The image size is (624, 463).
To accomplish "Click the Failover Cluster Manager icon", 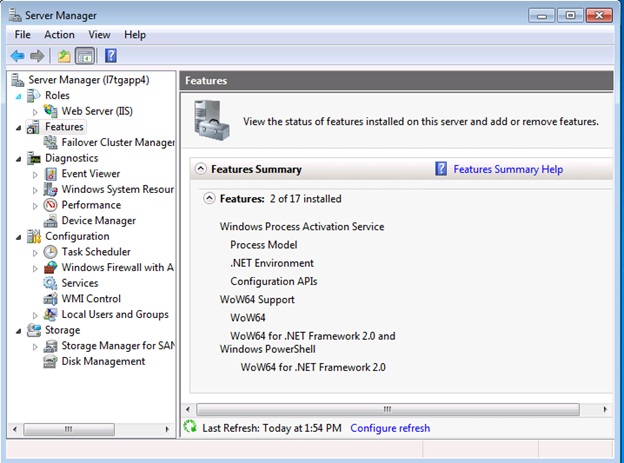I will point(50,143).
